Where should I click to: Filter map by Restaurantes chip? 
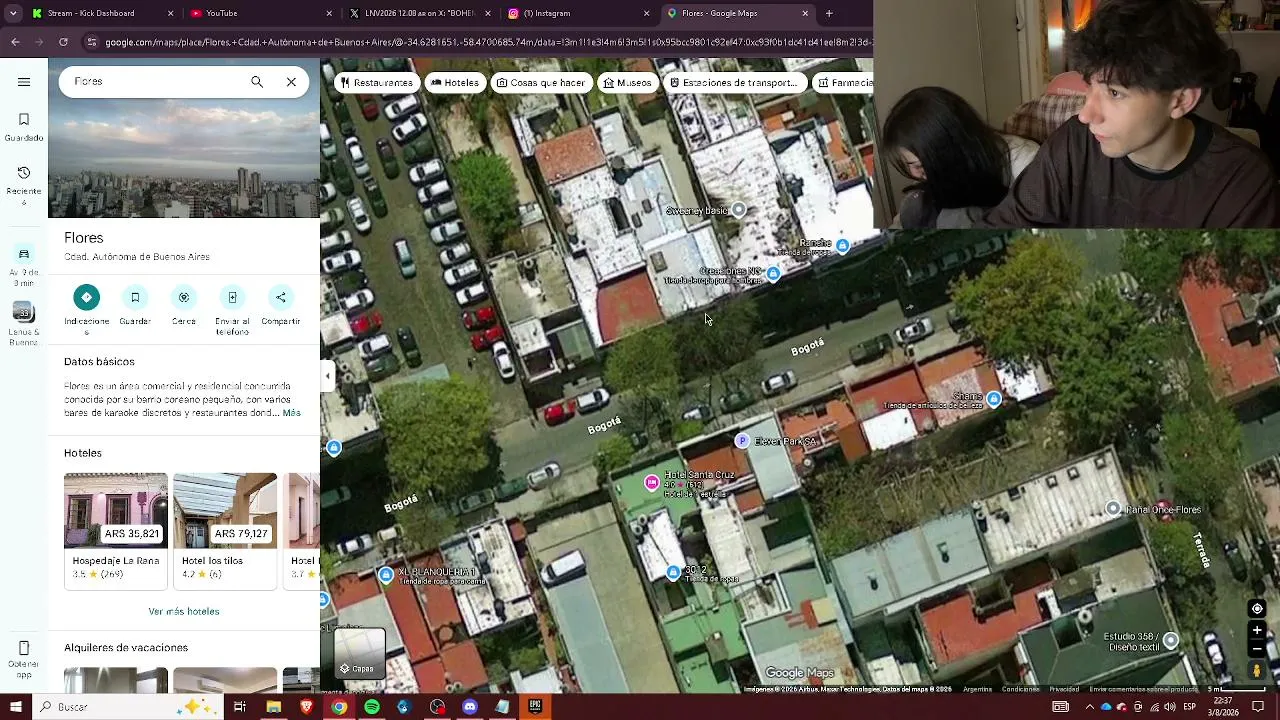[376, 83]
